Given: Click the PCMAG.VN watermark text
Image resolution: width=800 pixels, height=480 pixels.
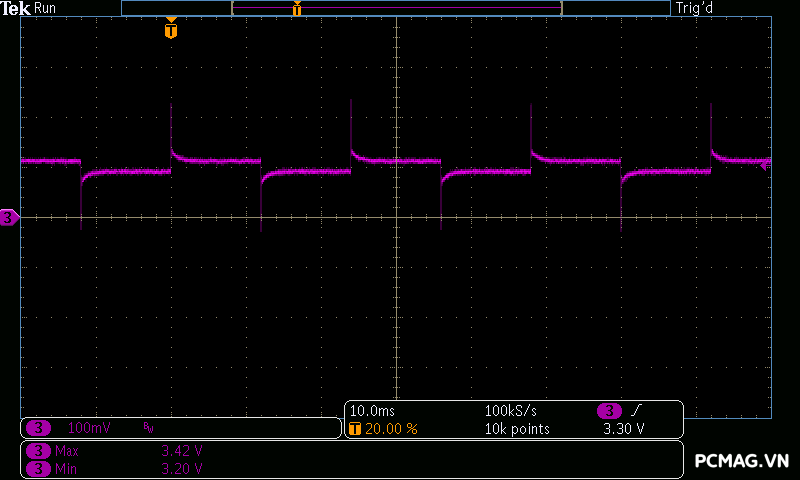Looking at the screenshot, I should point(742,461).
